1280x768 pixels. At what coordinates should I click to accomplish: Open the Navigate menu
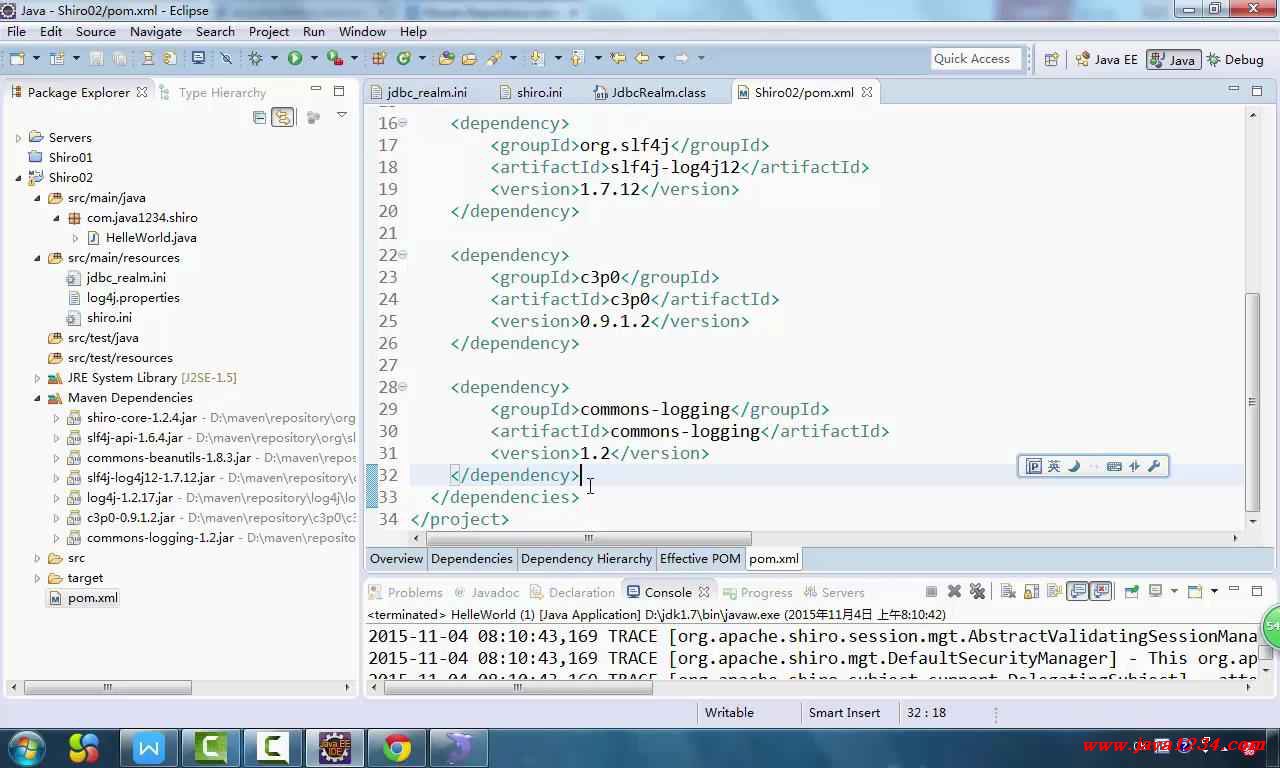(x=156, y=31)
